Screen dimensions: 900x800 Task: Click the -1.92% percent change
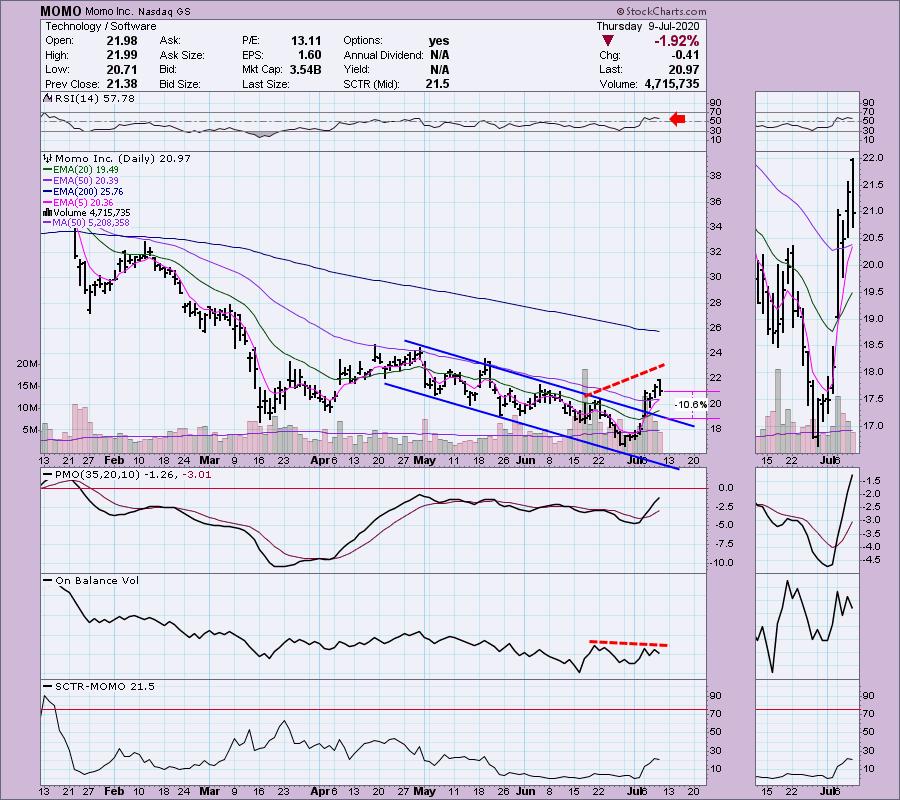[x=677, y=41]
